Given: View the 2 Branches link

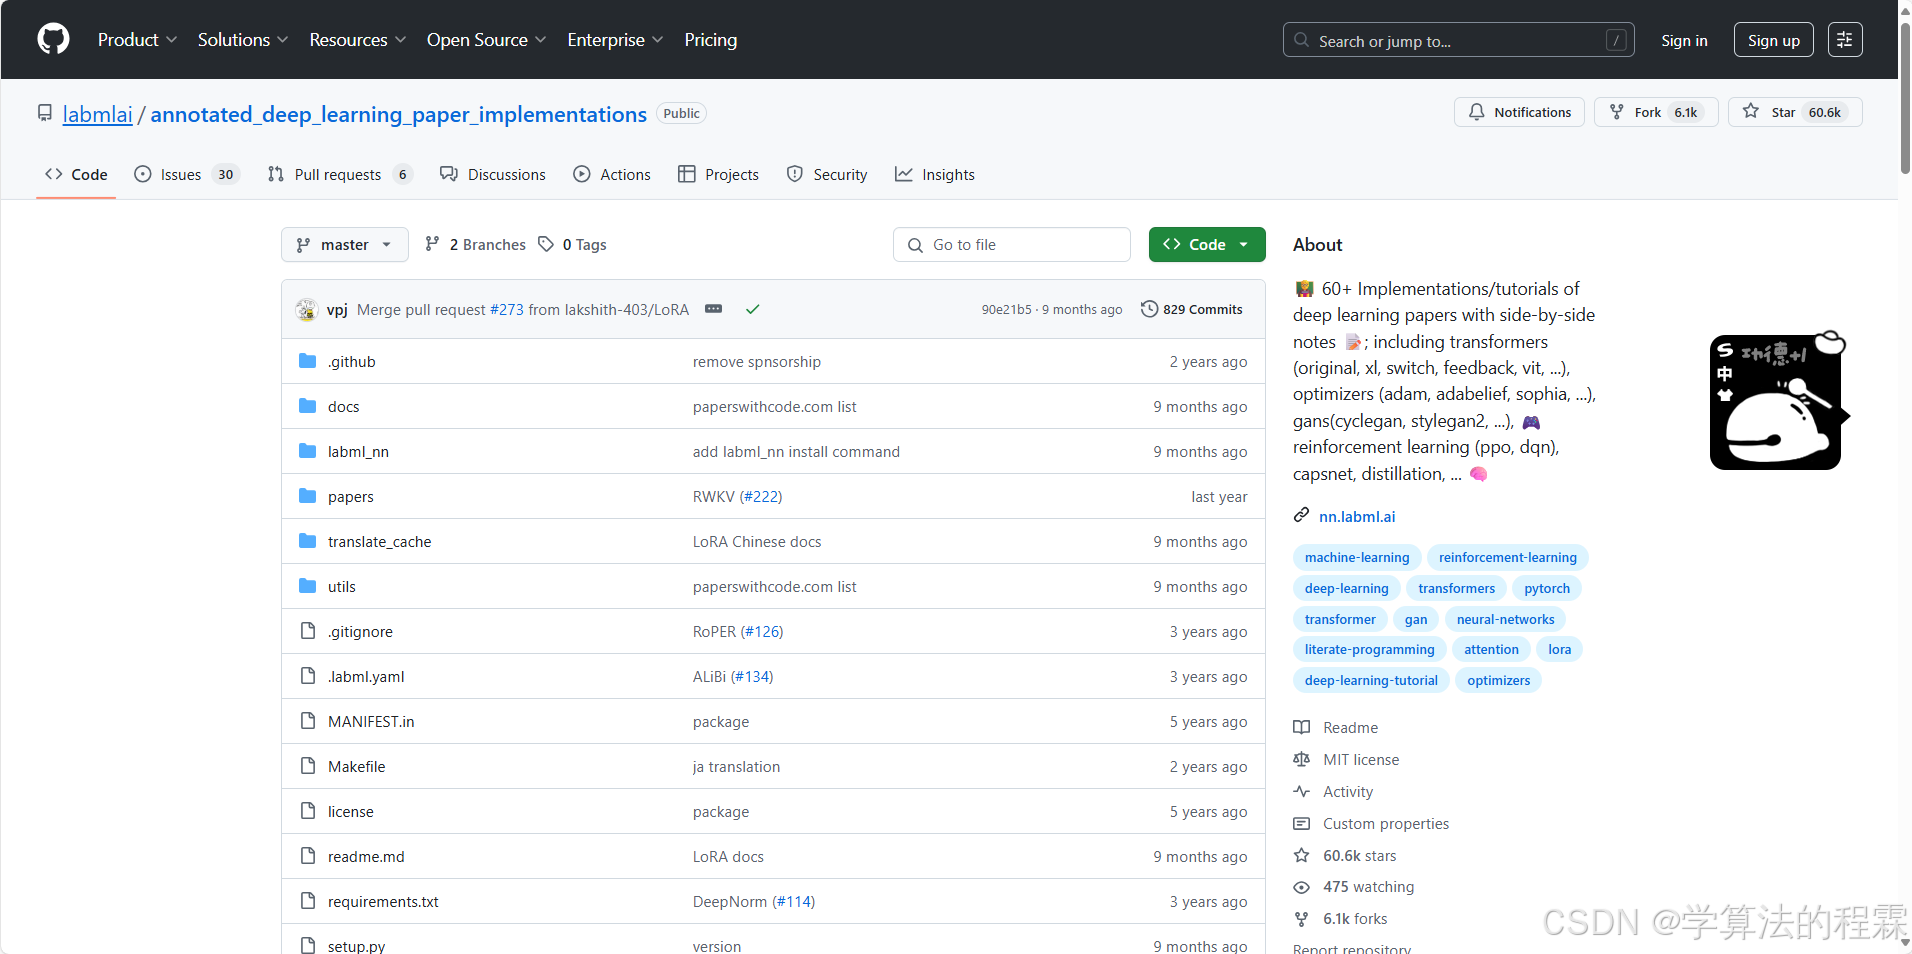Looking at the screenshot, I should 475,245.
